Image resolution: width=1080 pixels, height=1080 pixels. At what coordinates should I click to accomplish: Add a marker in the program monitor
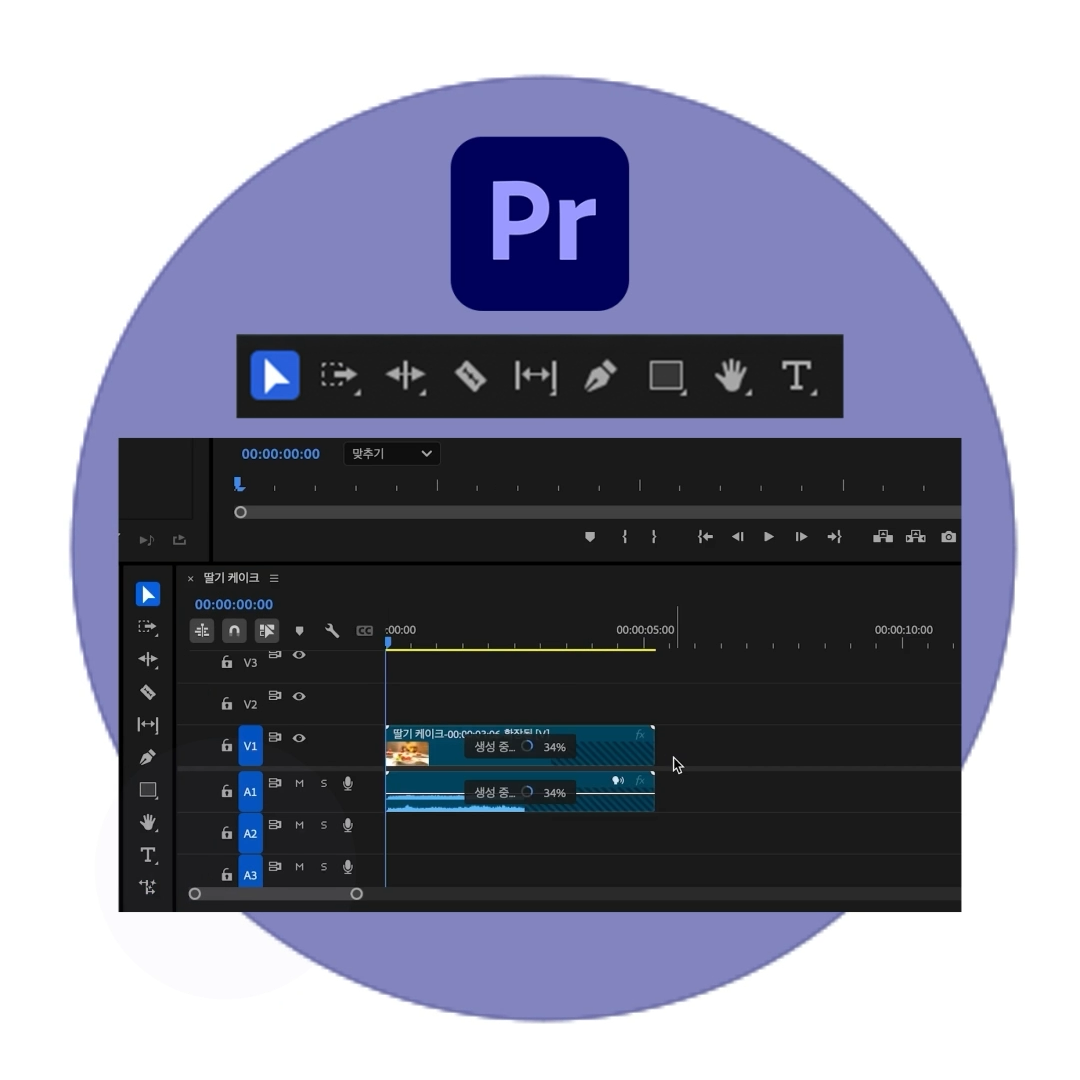click(x=590, y=537)
